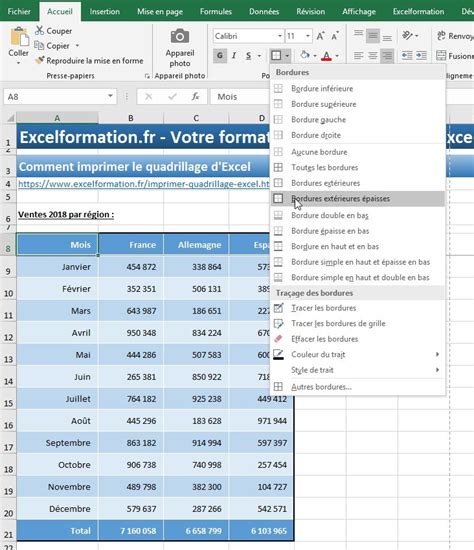Open the name box dropdown arrow
Screen dimensions: 474x550
[x=110, y=96]
